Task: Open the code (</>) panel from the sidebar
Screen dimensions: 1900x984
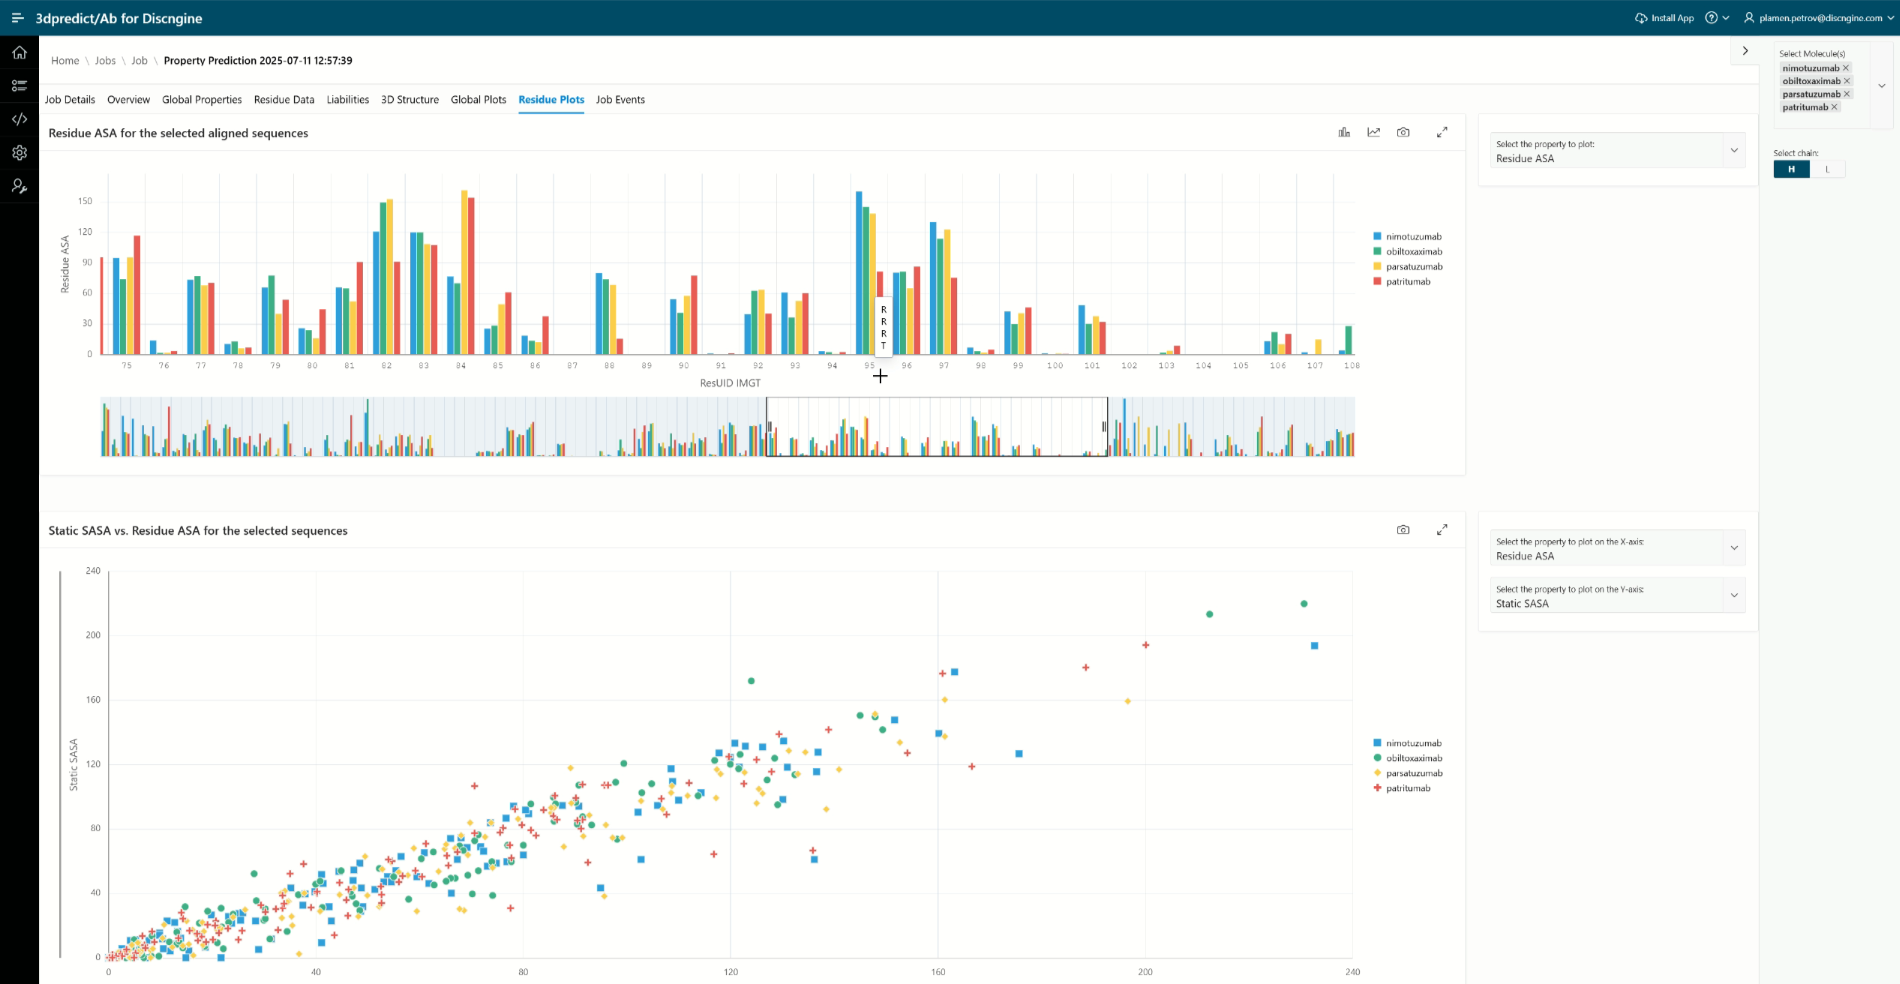Action: pos(19,120)
